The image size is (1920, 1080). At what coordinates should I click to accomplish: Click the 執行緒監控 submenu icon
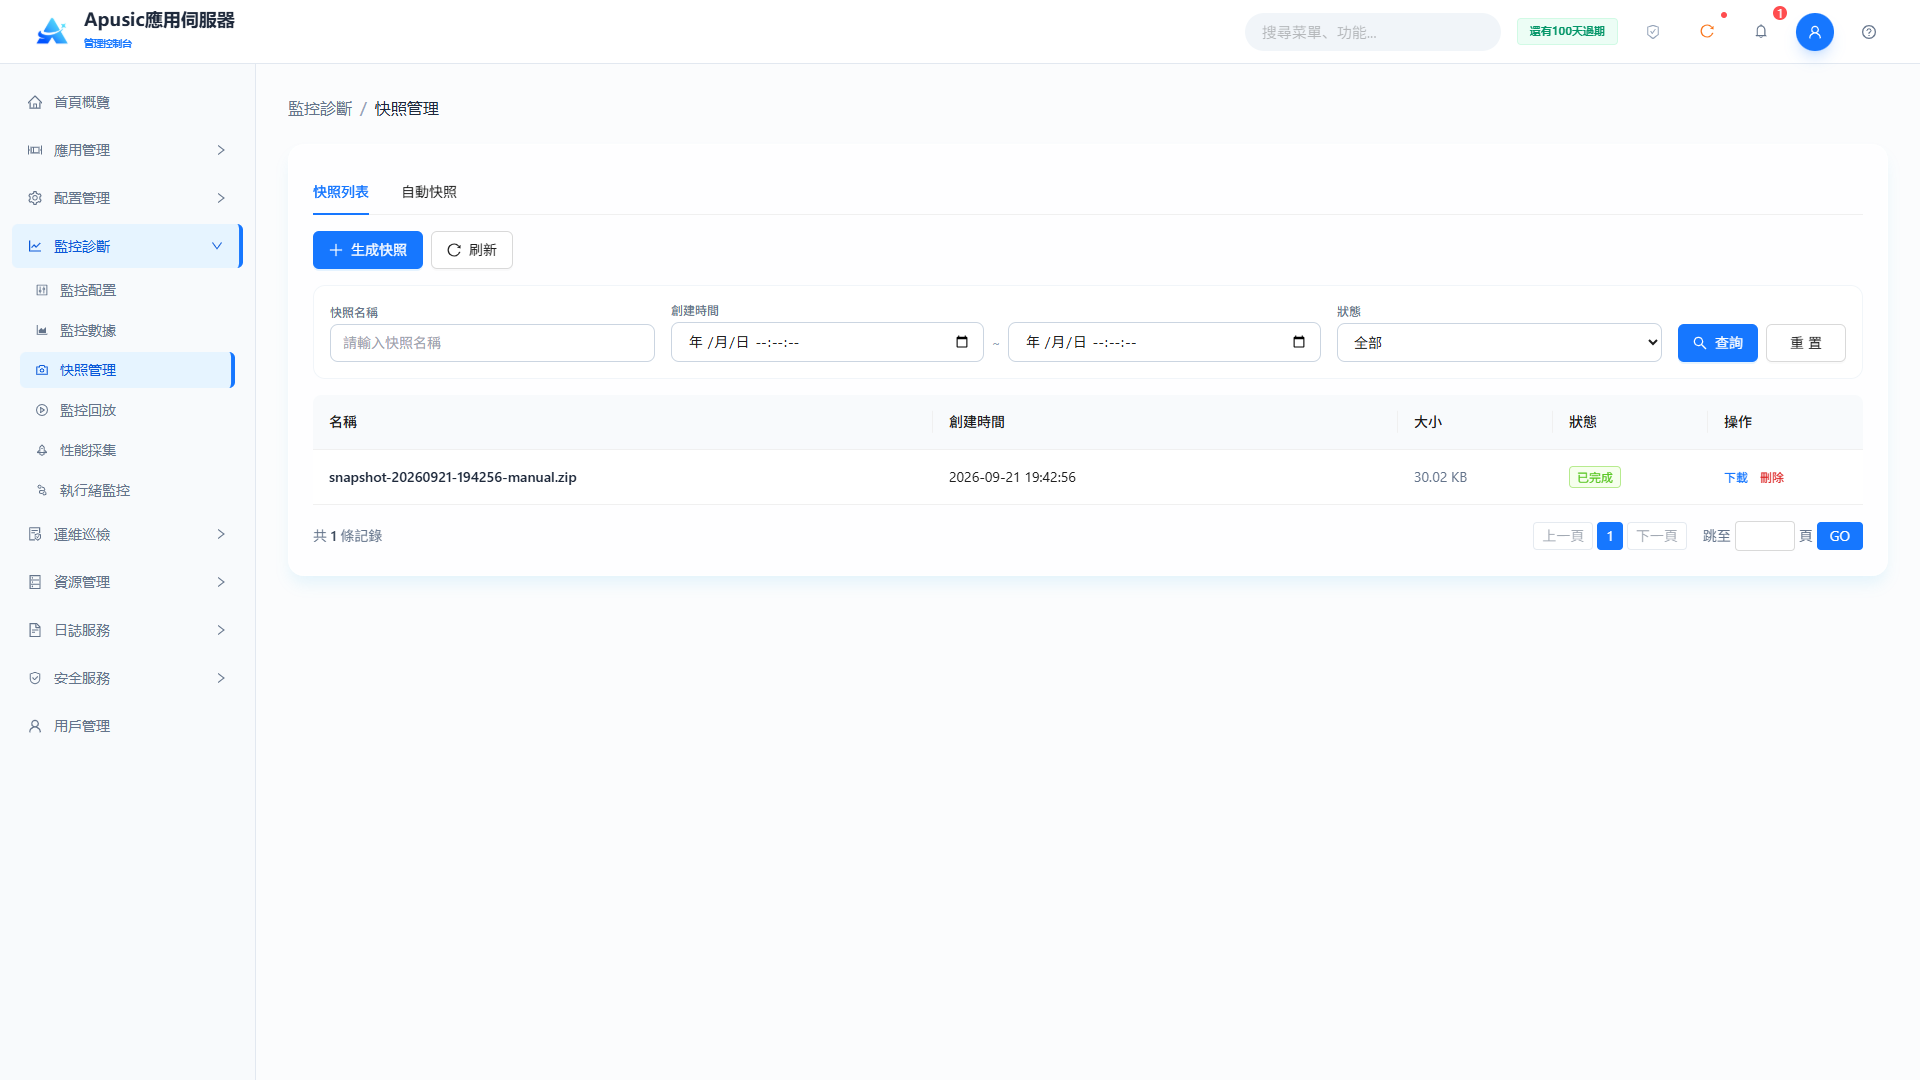(42, 490)
